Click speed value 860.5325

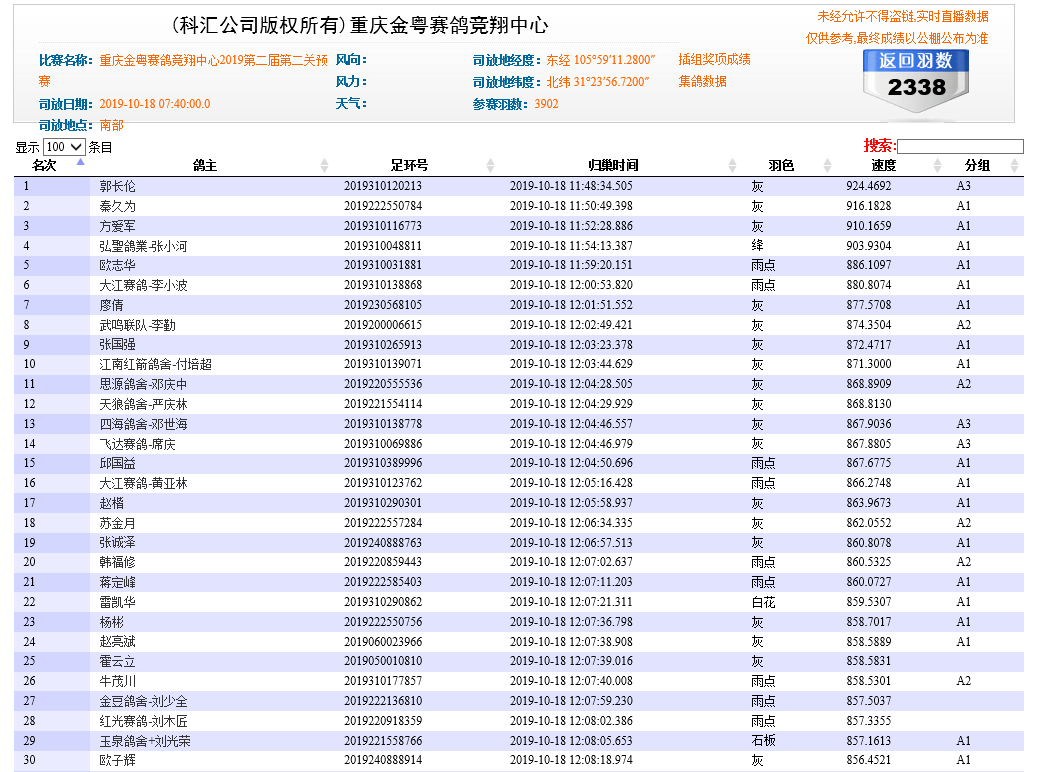869,562
